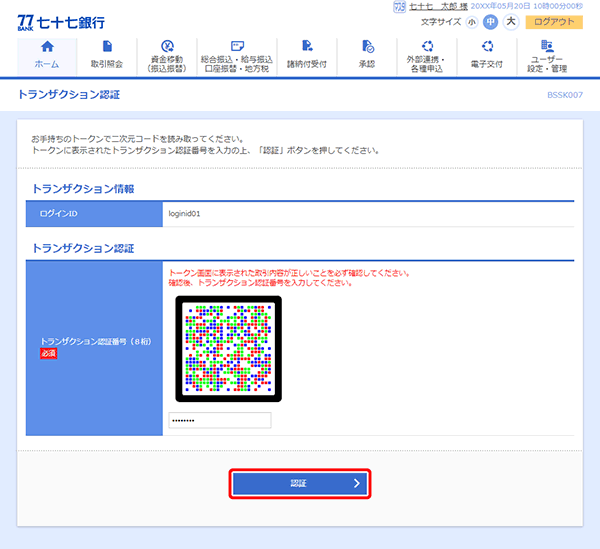Set font size to medium (中)

[x=491, y=22]
